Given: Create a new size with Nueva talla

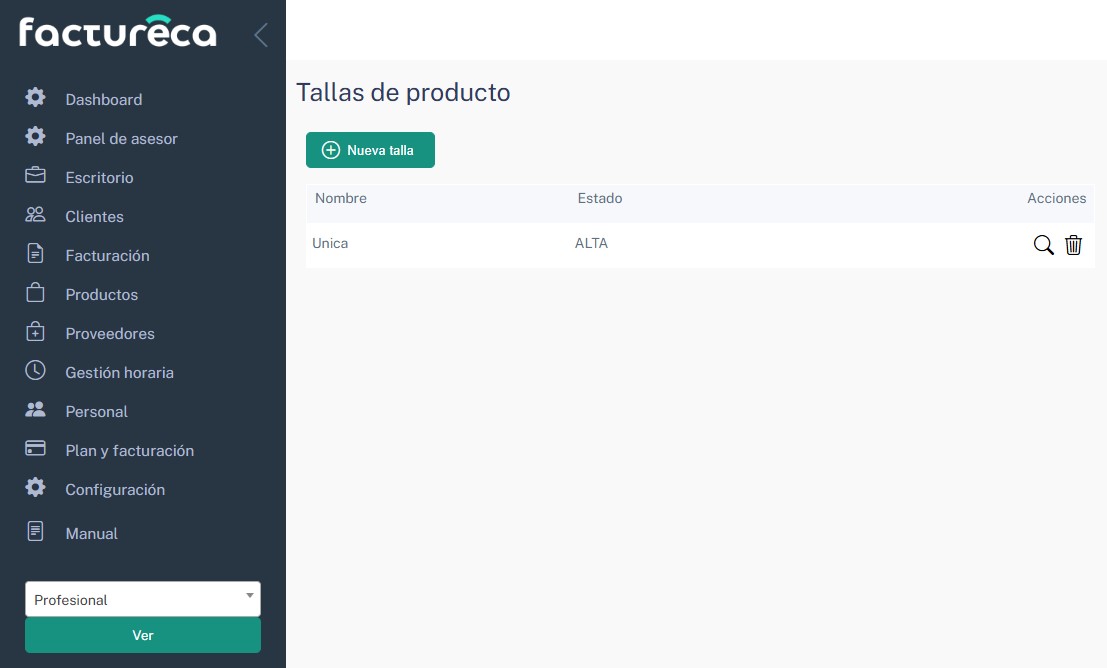Looking at the screenshot, I should coord(370,150).
